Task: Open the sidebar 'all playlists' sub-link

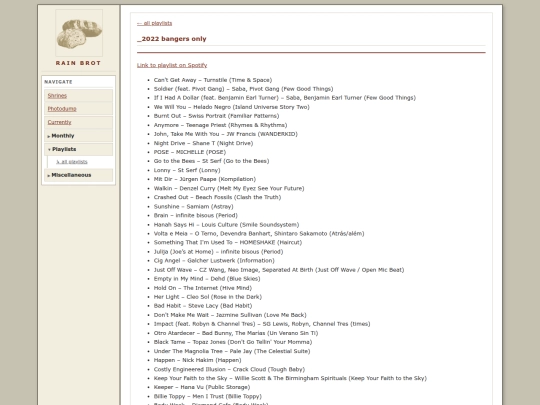Action: [72, 162]
